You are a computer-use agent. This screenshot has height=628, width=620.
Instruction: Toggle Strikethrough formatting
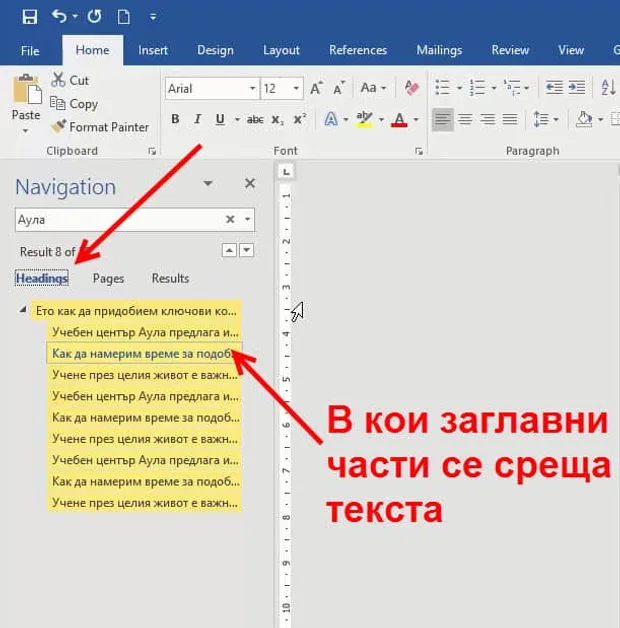[255, 119]
